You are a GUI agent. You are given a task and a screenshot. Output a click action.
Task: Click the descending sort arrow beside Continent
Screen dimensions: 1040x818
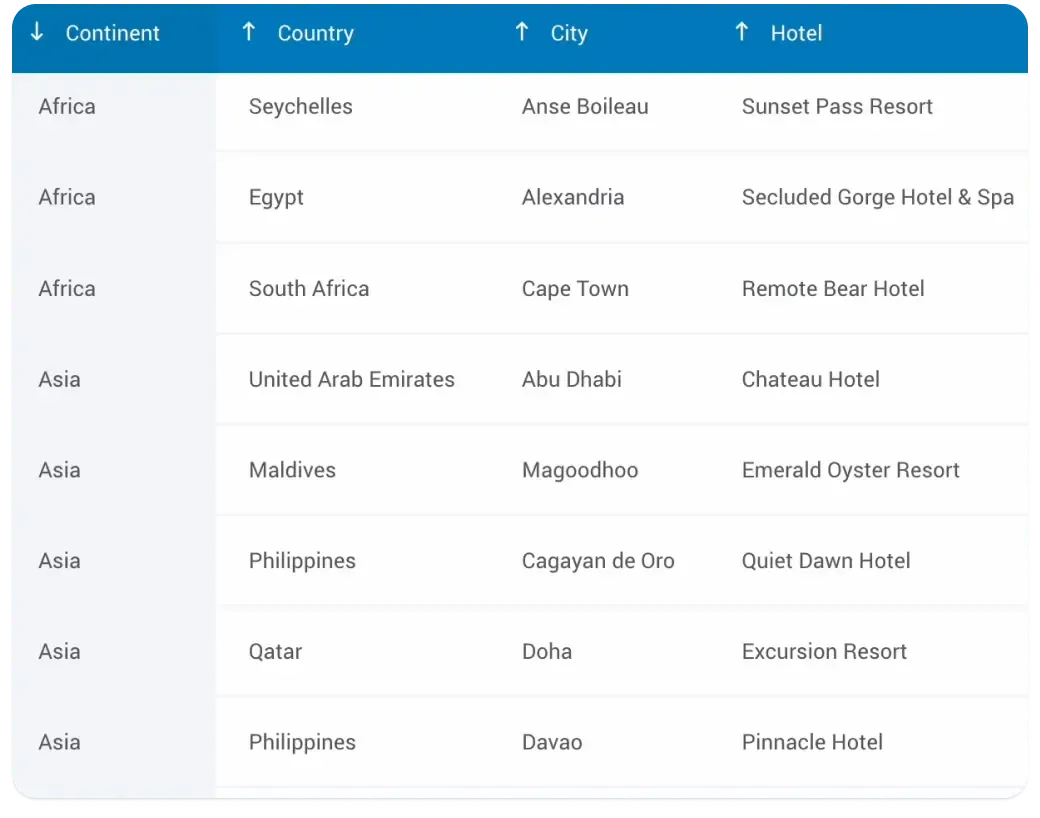pos(38,32)
